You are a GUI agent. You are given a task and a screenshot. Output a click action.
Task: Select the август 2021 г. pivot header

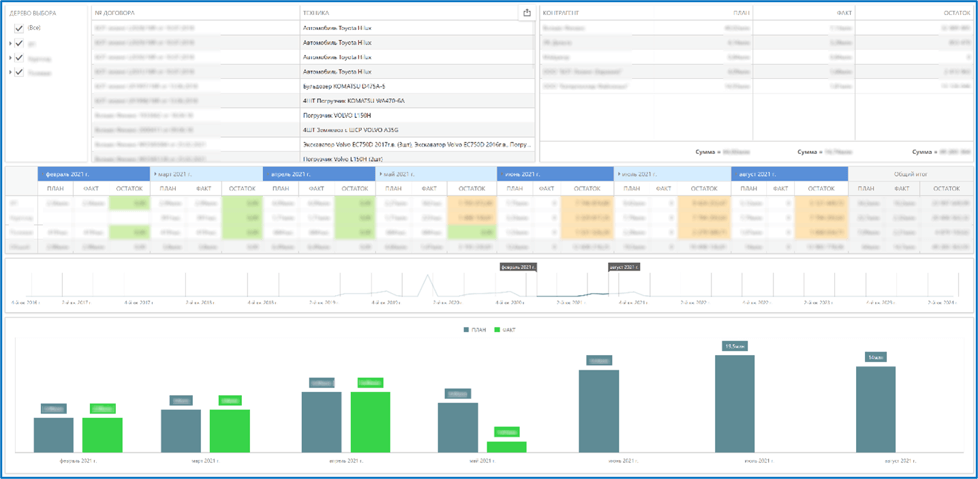tap(790, 174)
